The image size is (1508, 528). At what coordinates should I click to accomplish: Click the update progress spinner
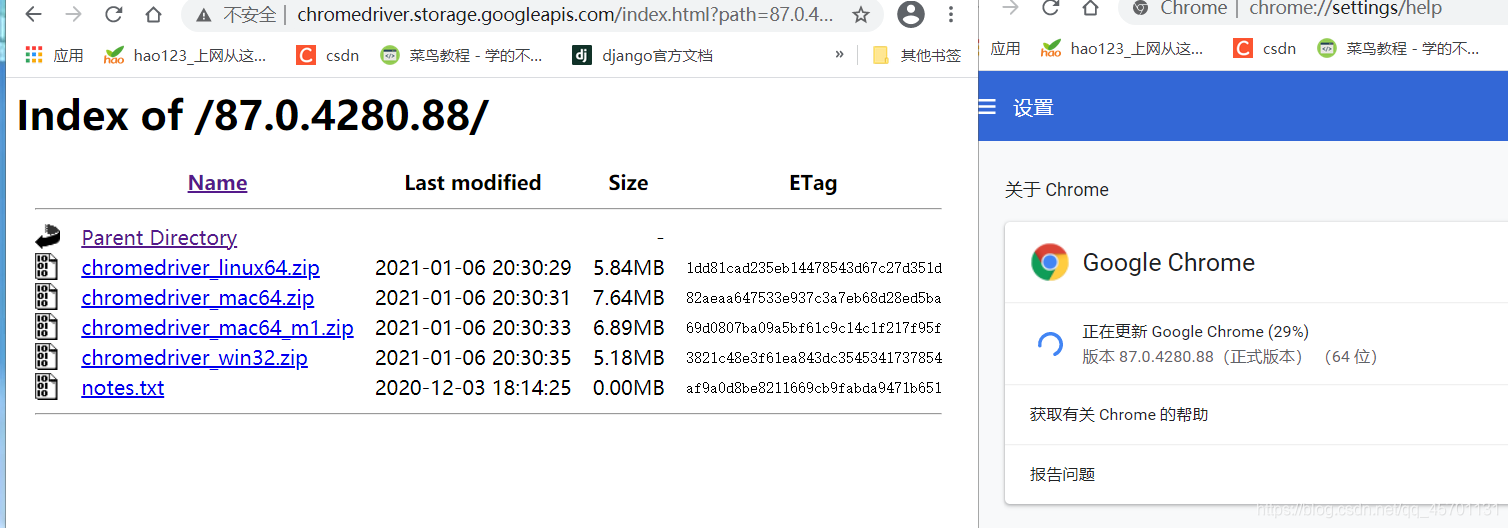pos(1050,344)
